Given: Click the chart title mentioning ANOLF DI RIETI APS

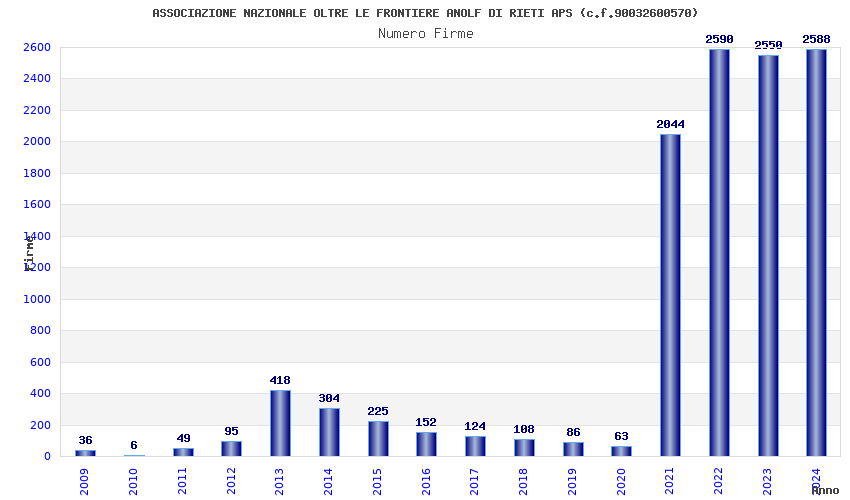Looking at the screenshot, I should 425,13.
